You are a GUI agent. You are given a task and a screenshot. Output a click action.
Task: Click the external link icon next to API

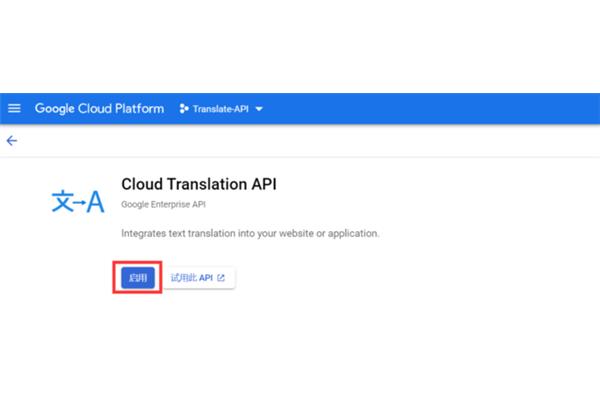click(x=221, y=278)
